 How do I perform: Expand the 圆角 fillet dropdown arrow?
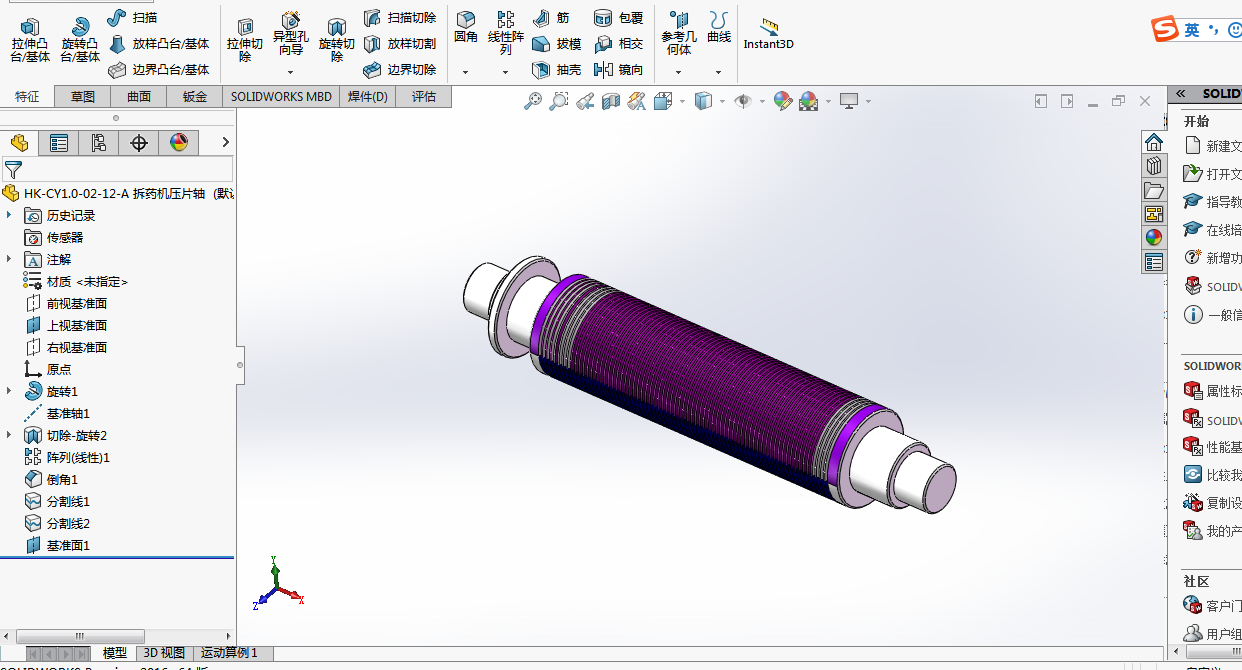[x=466, y=72]
